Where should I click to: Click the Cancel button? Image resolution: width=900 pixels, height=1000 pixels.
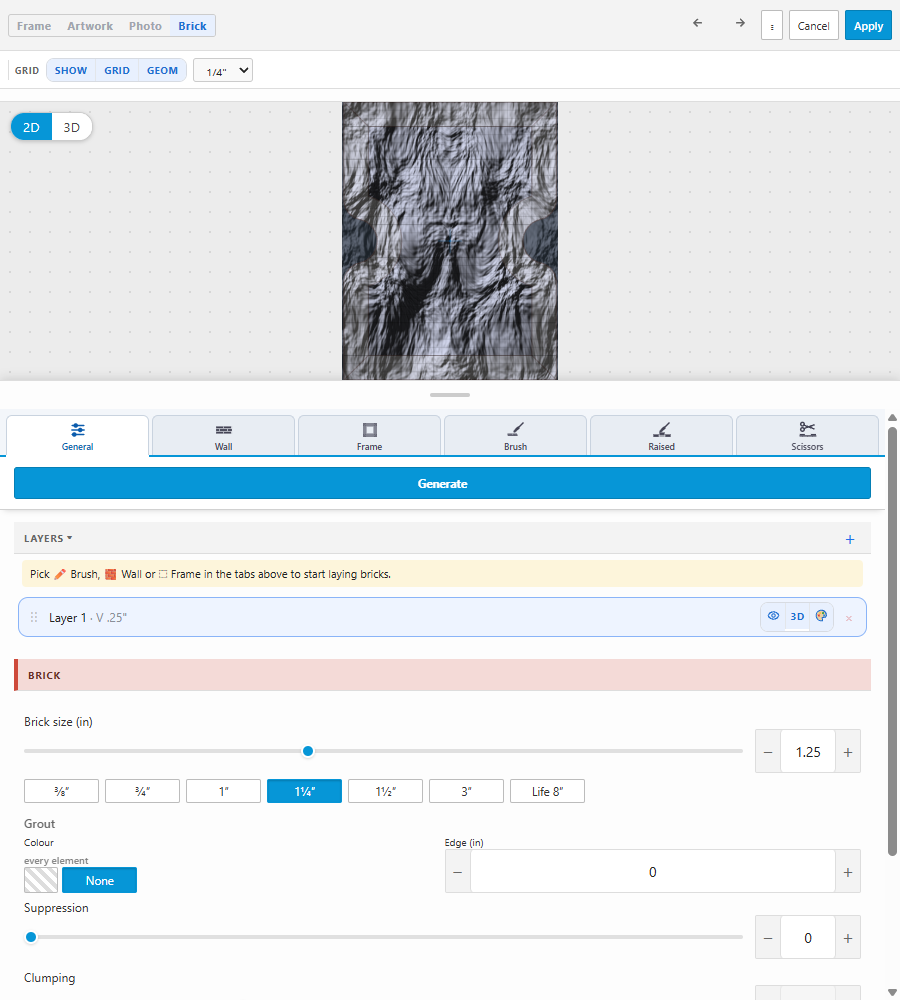click(813, 26)
